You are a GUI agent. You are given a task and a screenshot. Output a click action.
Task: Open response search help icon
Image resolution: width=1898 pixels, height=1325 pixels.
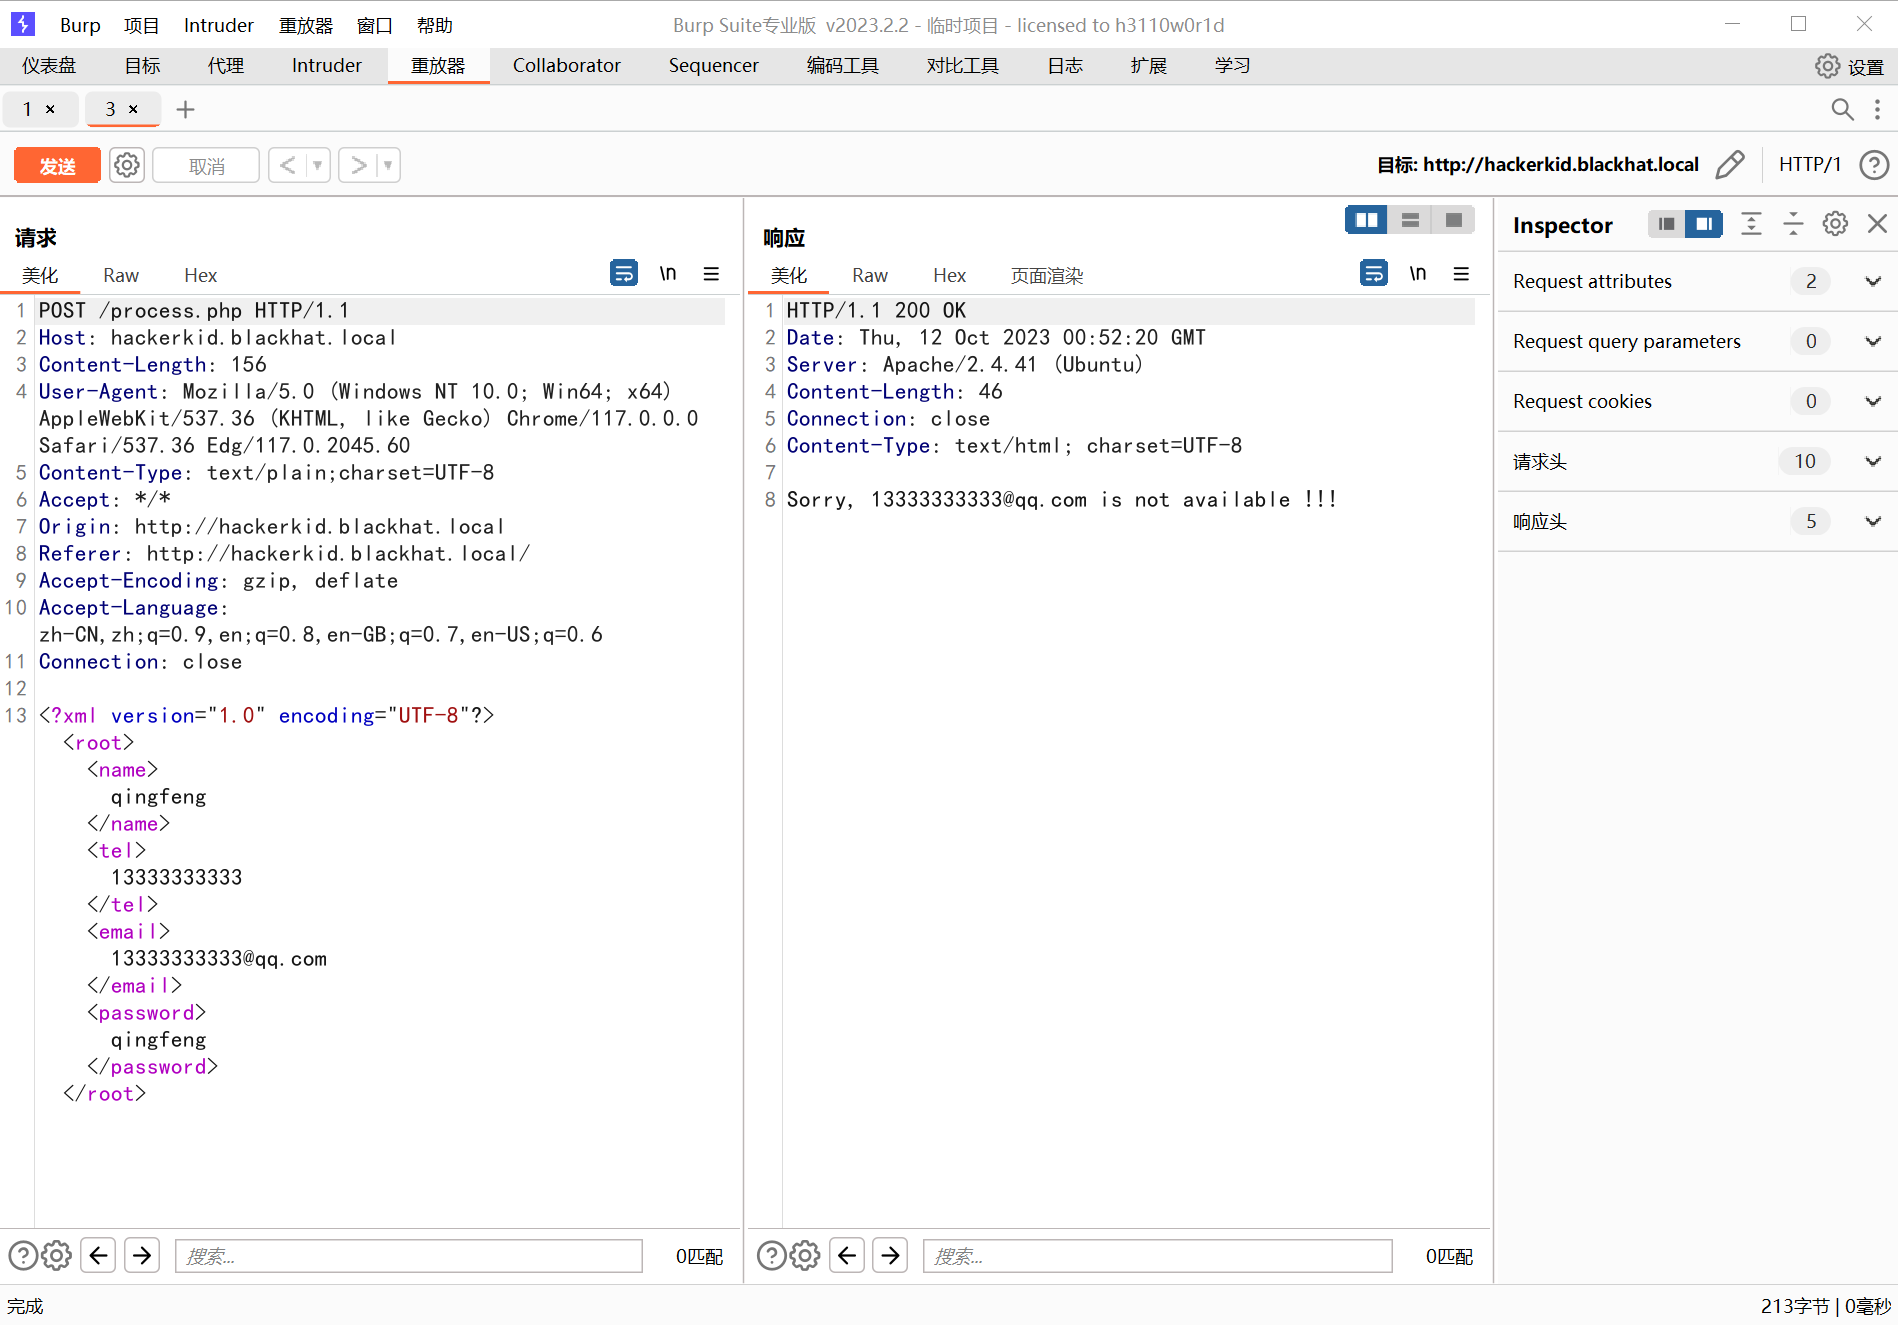771,1255
